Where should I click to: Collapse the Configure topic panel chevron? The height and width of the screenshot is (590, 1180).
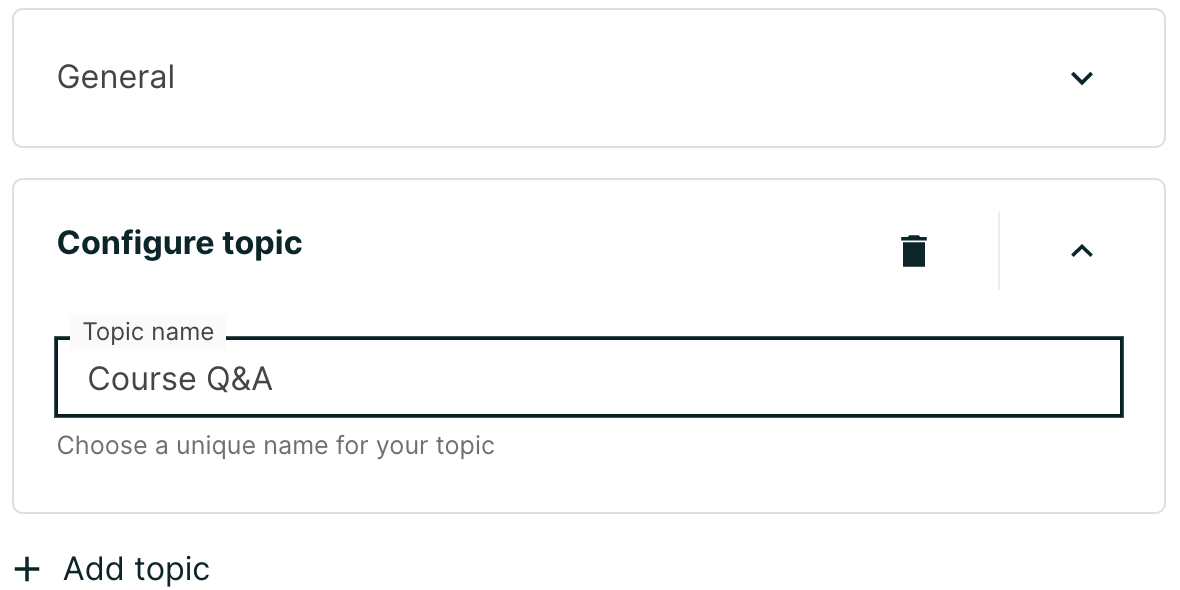(1081, 251)
